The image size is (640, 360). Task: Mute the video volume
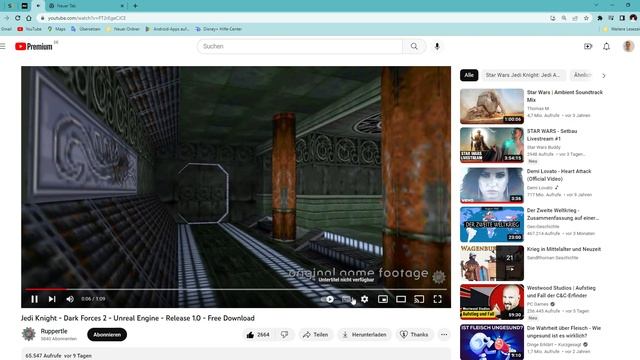pos(70,299)
